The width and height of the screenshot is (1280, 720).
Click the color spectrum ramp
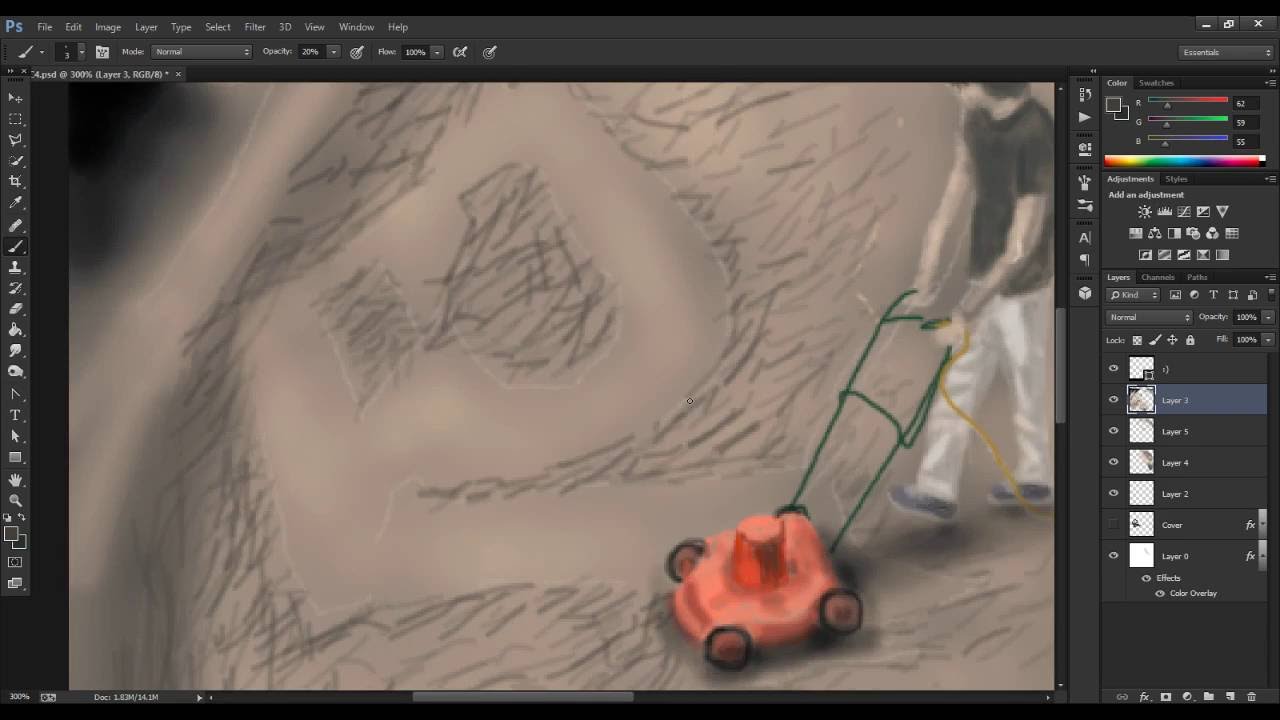click(x=1184, y=161)
